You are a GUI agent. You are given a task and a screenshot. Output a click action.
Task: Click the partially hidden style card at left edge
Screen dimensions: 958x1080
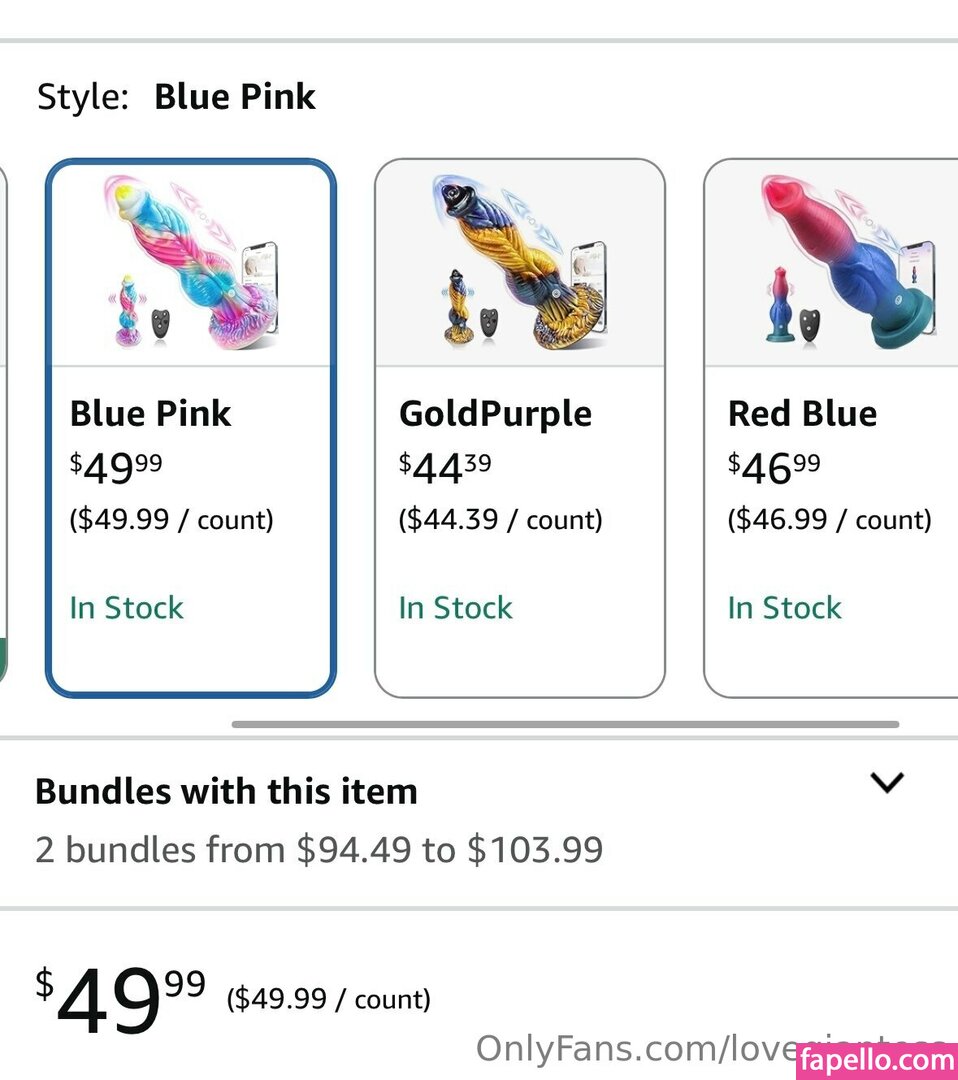pos(3,430)
